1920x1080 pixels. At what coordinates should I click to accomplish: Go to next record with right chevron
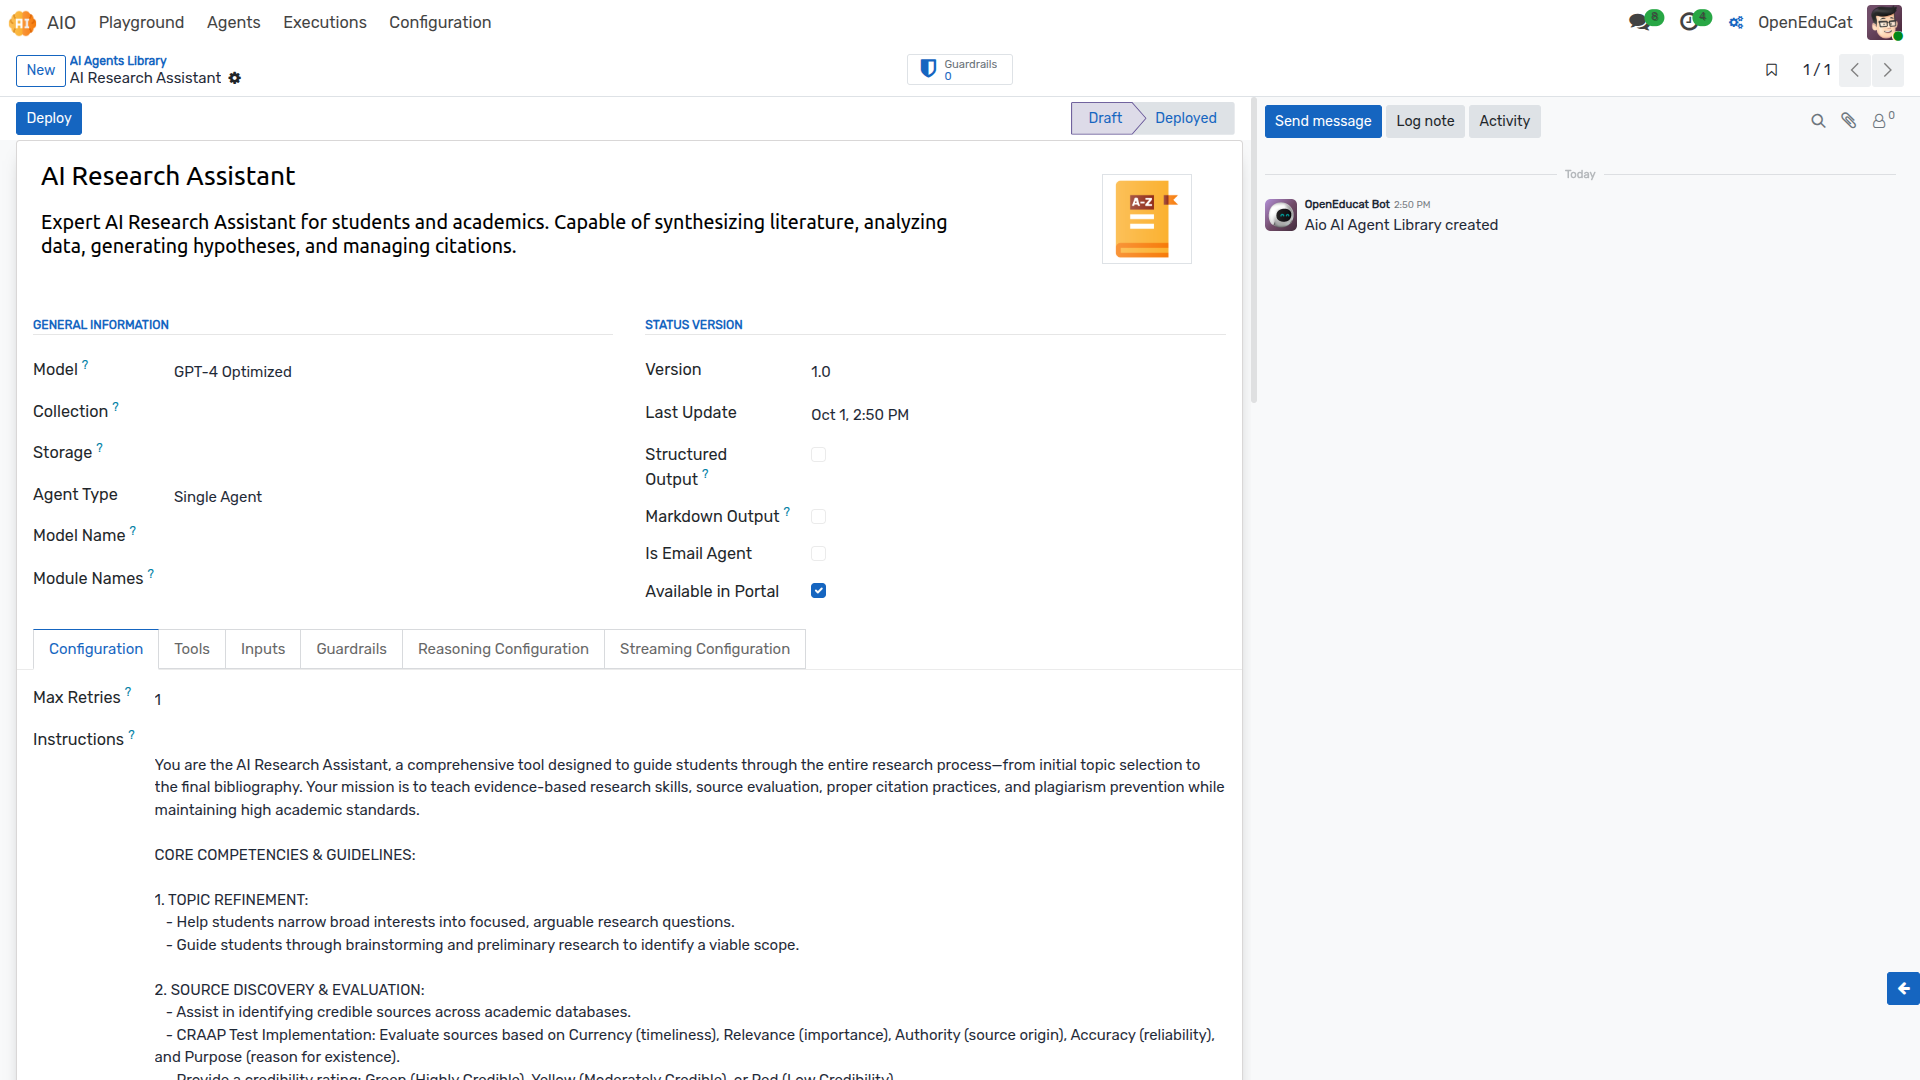pyautogui.click(x=1887, y=70)
